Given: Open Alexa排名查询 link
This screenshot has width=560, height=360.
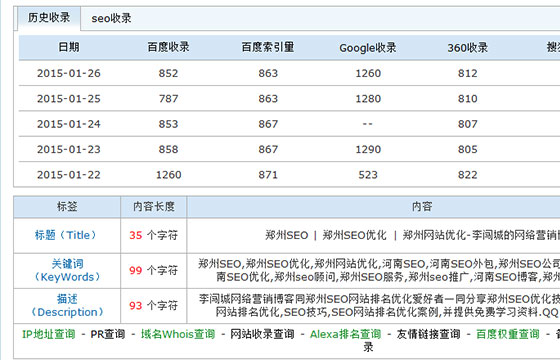Looking at the screenshot, I should click(x=346, y=335).
